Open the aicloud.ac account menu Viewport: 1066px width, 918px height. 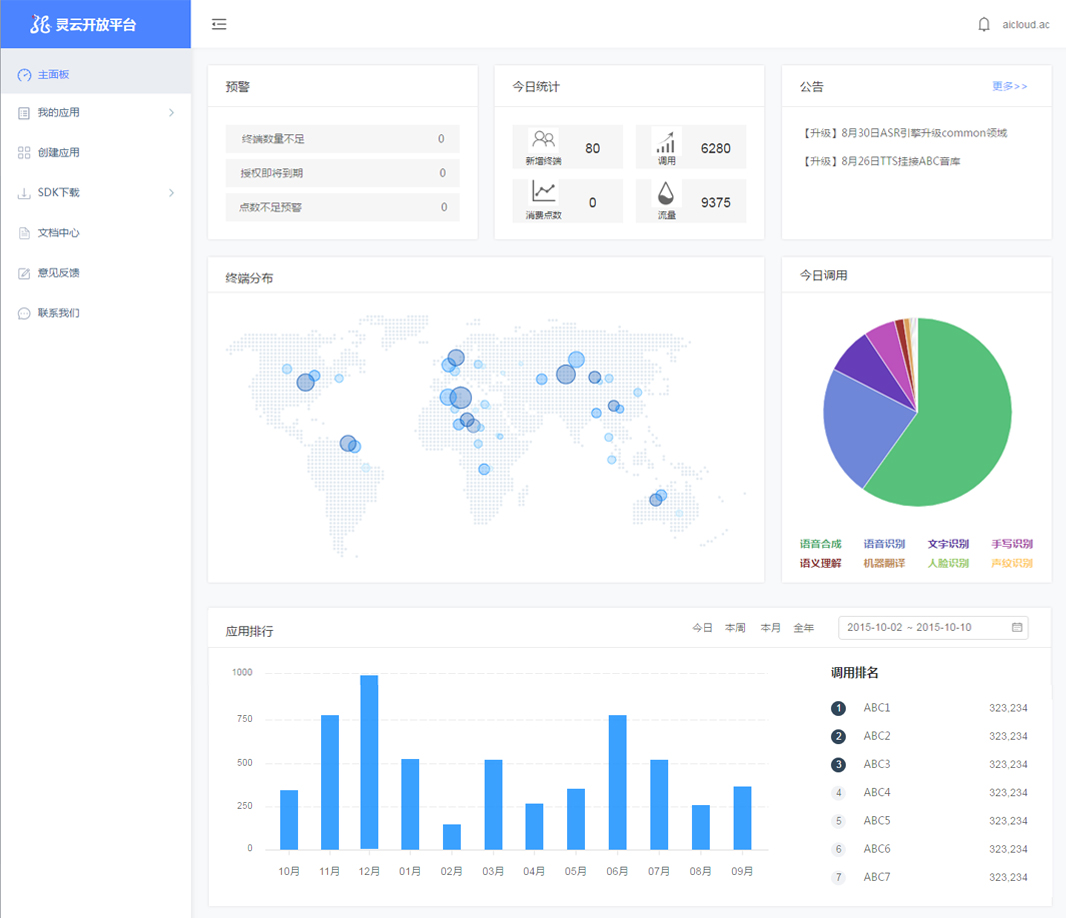point(1025,24)
